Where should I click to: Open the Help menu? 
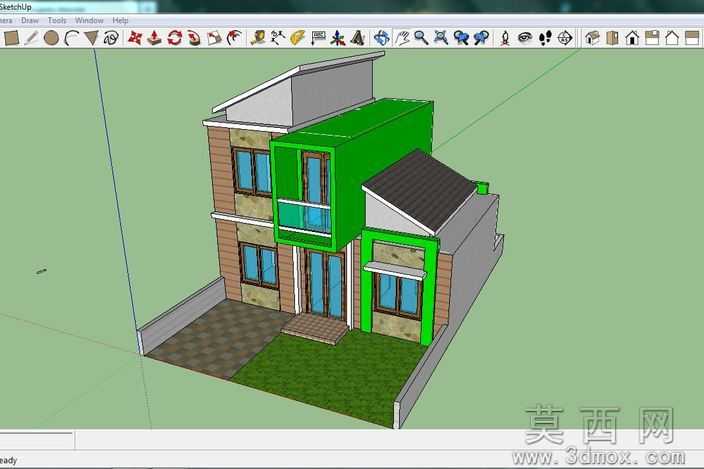(120, 21)
